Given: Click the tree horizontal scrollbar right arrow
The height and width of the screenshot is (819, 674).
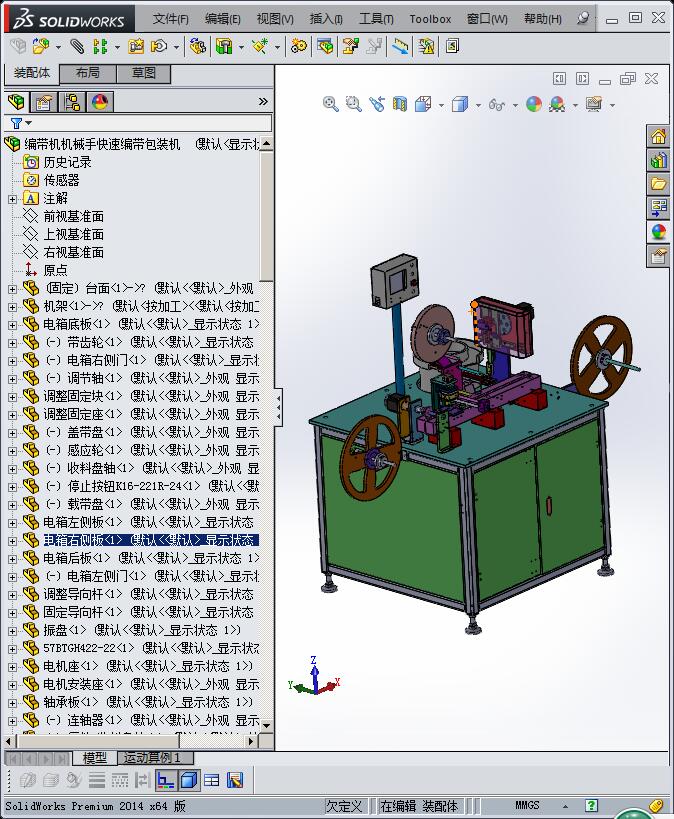Looking at the screenshot, I should pos(251,741).
